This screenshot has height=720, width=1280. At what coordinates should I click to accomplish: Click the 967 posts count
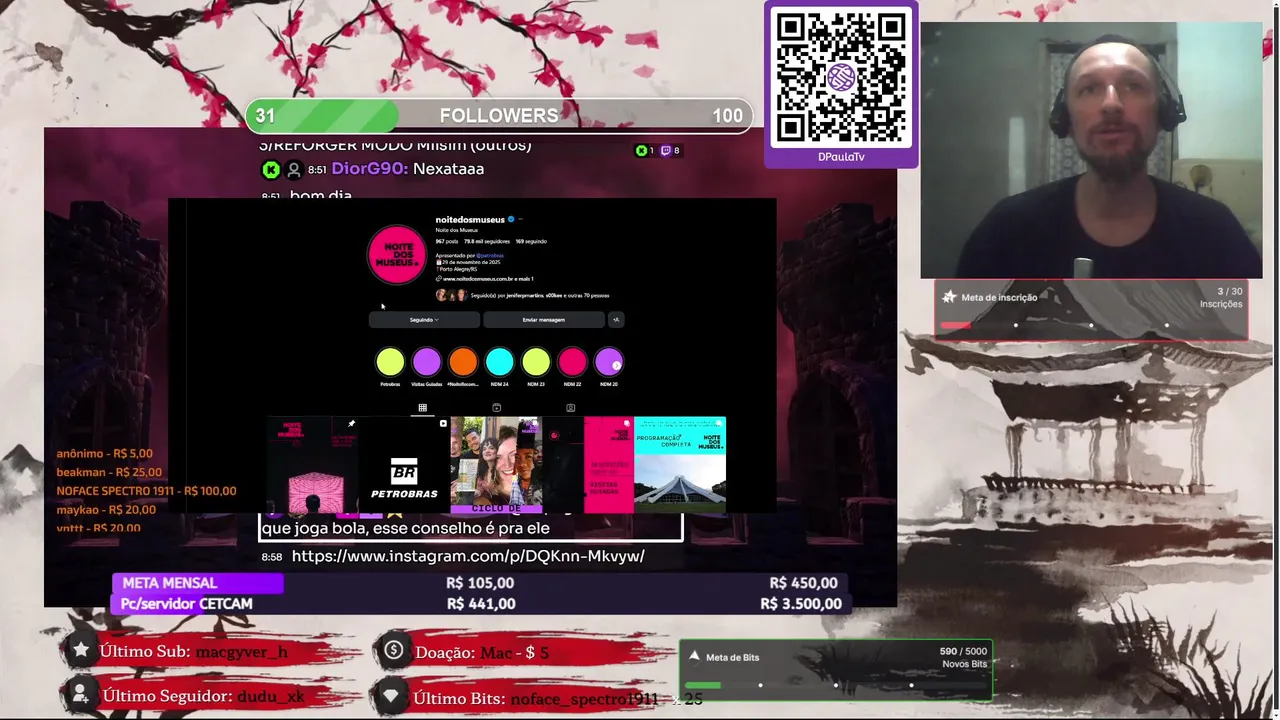click(447, 241)
